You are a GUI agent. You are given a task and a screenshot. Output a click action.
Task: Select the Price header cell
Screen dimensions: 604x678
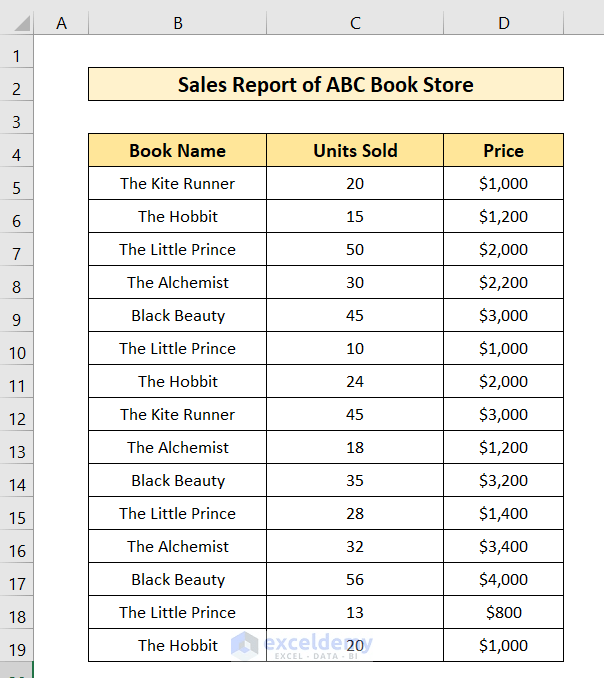503,151
